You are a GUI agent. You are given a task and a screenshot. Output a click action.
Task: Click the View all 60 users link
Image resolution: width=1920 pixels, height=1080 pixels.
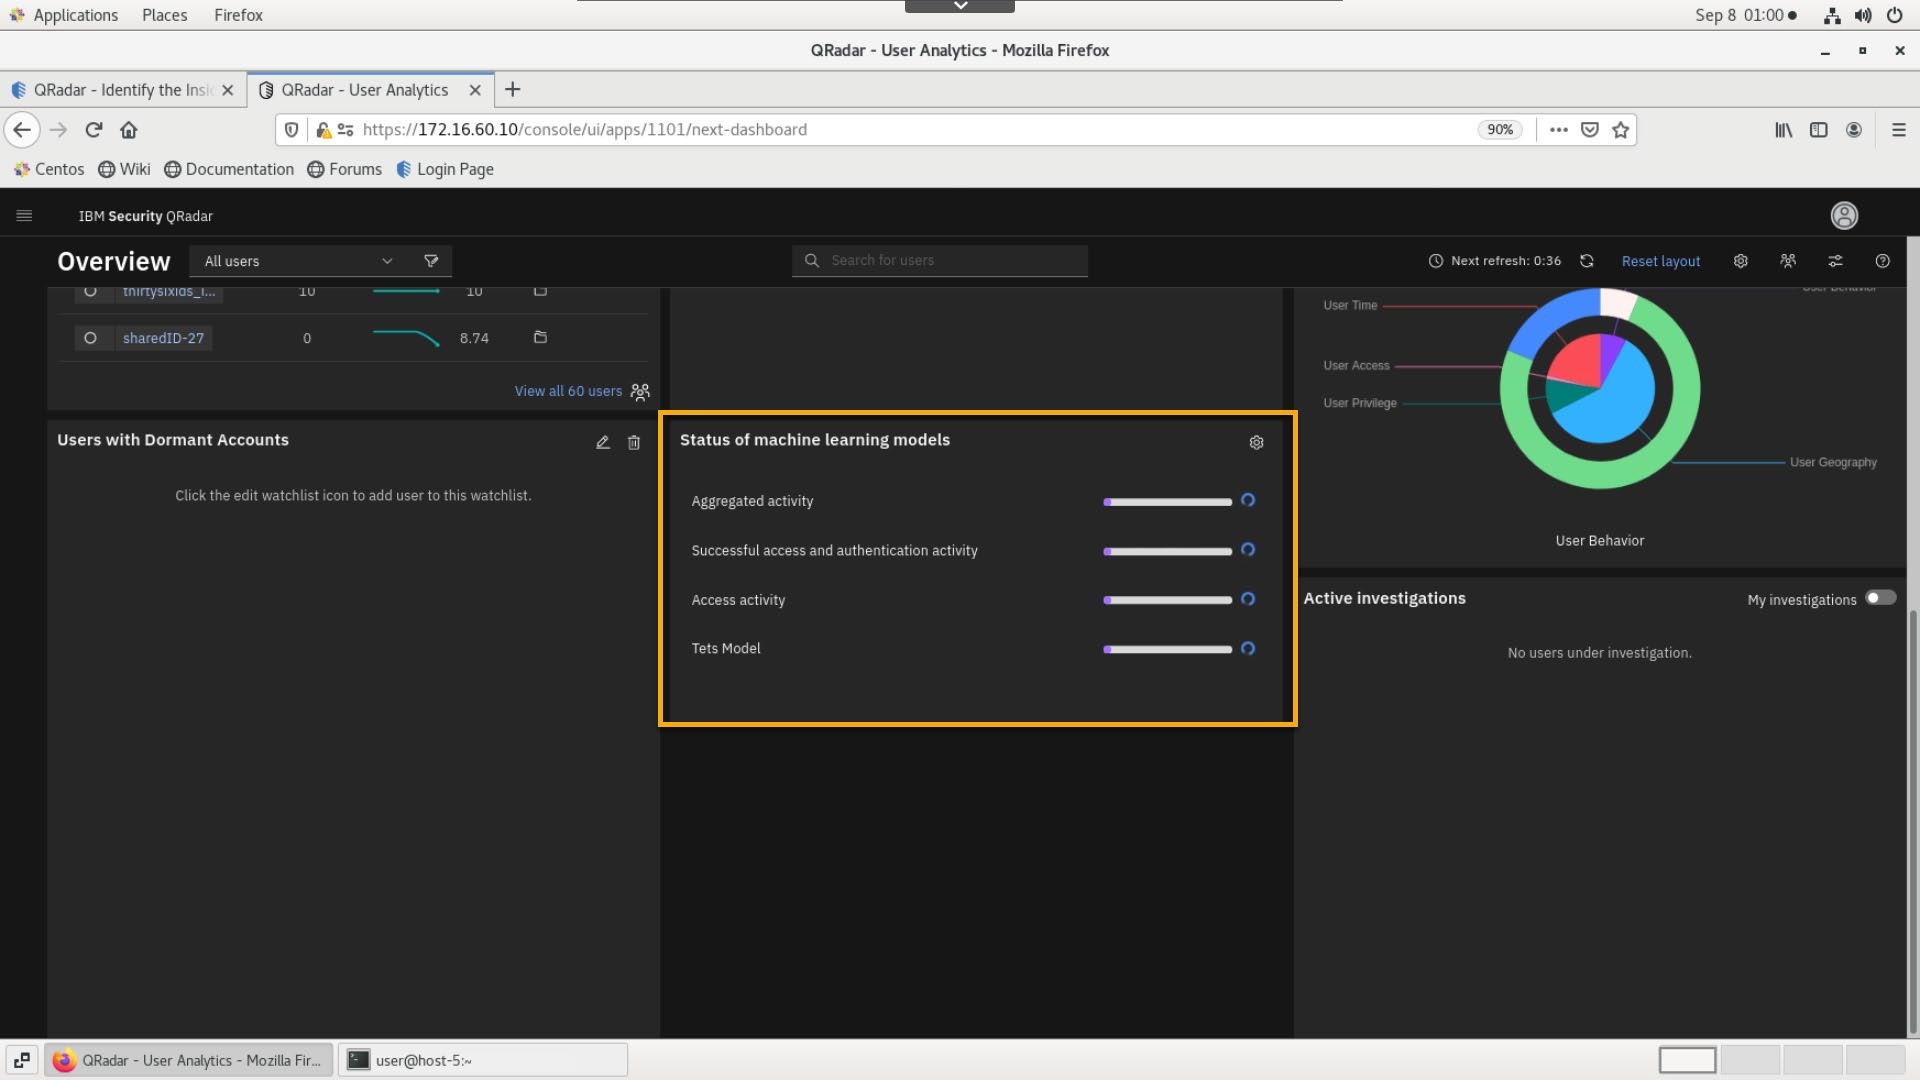(x=568, y=391)
